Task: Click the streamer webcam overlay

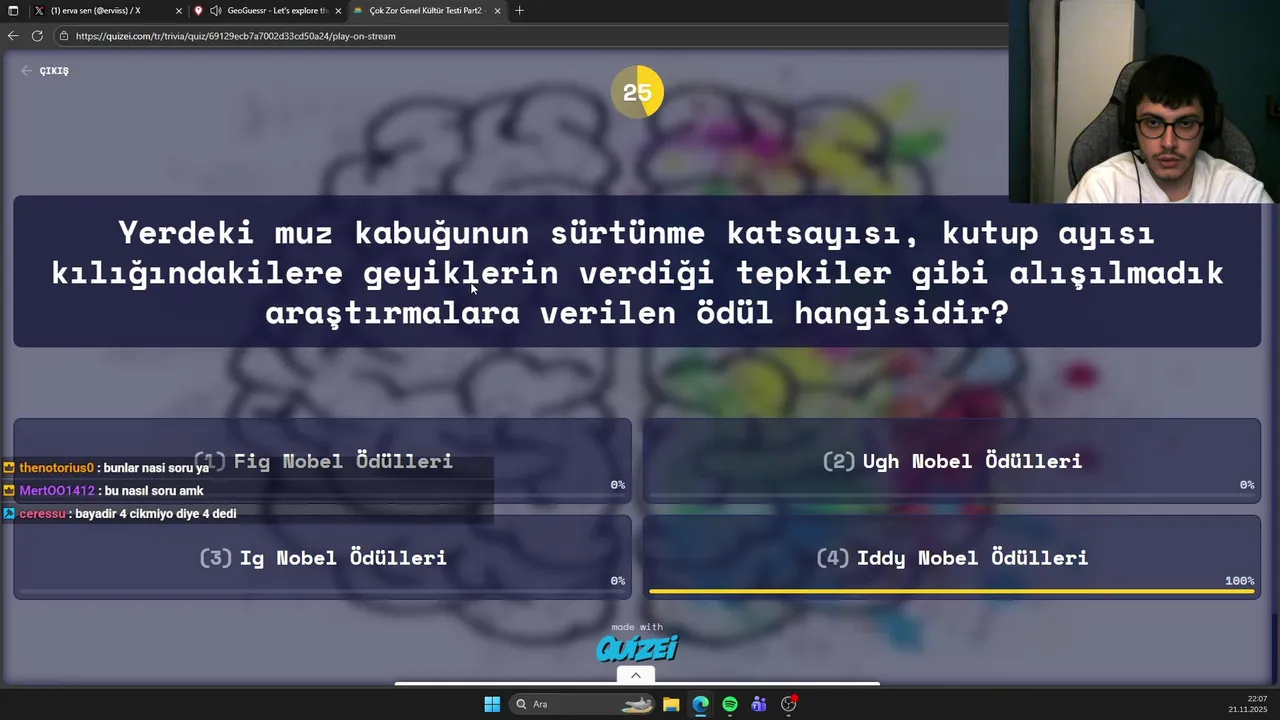Action: [1144, 102]
